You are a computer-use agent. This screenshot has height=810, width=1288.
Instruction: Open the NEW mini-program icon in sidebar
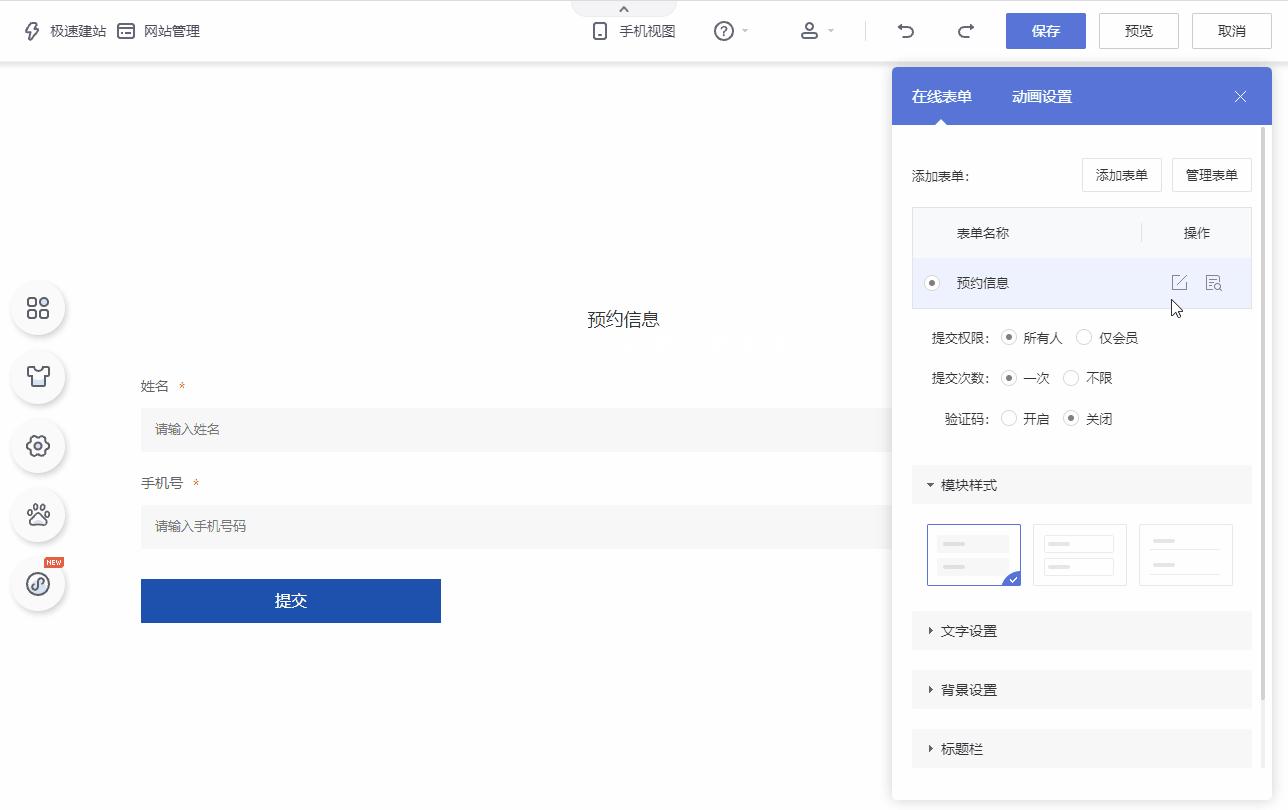(x=38, y=584)
